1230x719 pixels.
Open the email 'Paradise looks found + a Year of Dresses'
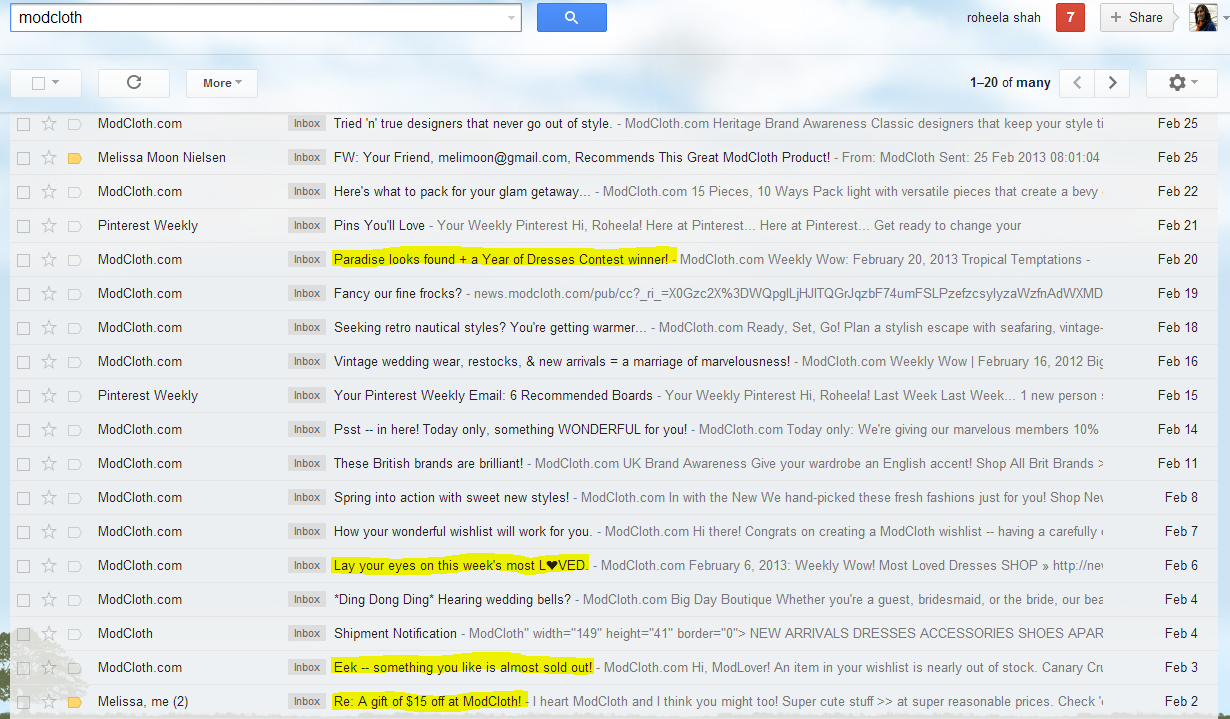(501, 259)
